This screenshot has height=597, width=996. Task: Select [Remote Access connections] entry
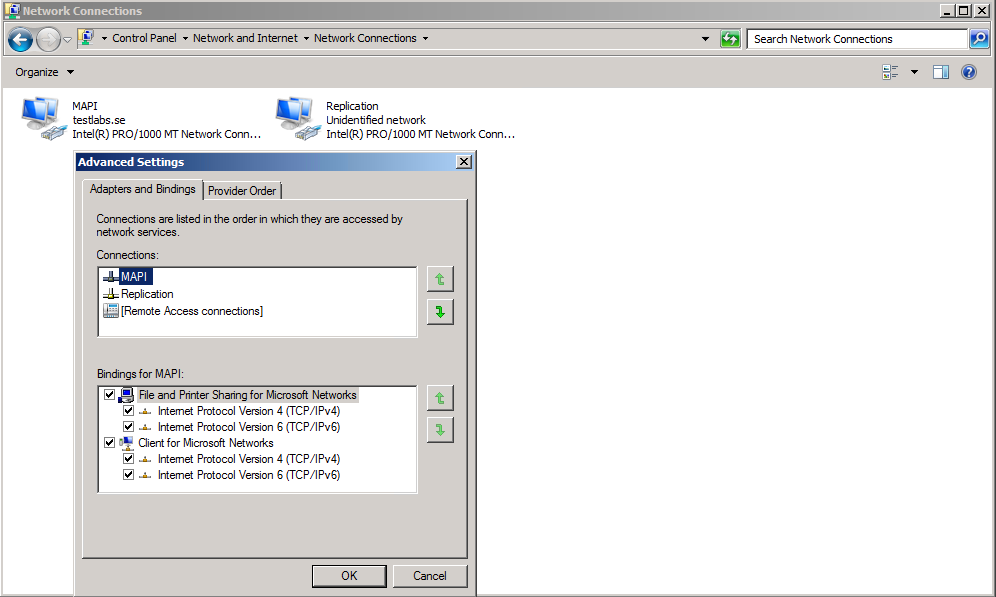tap(191, 311)
